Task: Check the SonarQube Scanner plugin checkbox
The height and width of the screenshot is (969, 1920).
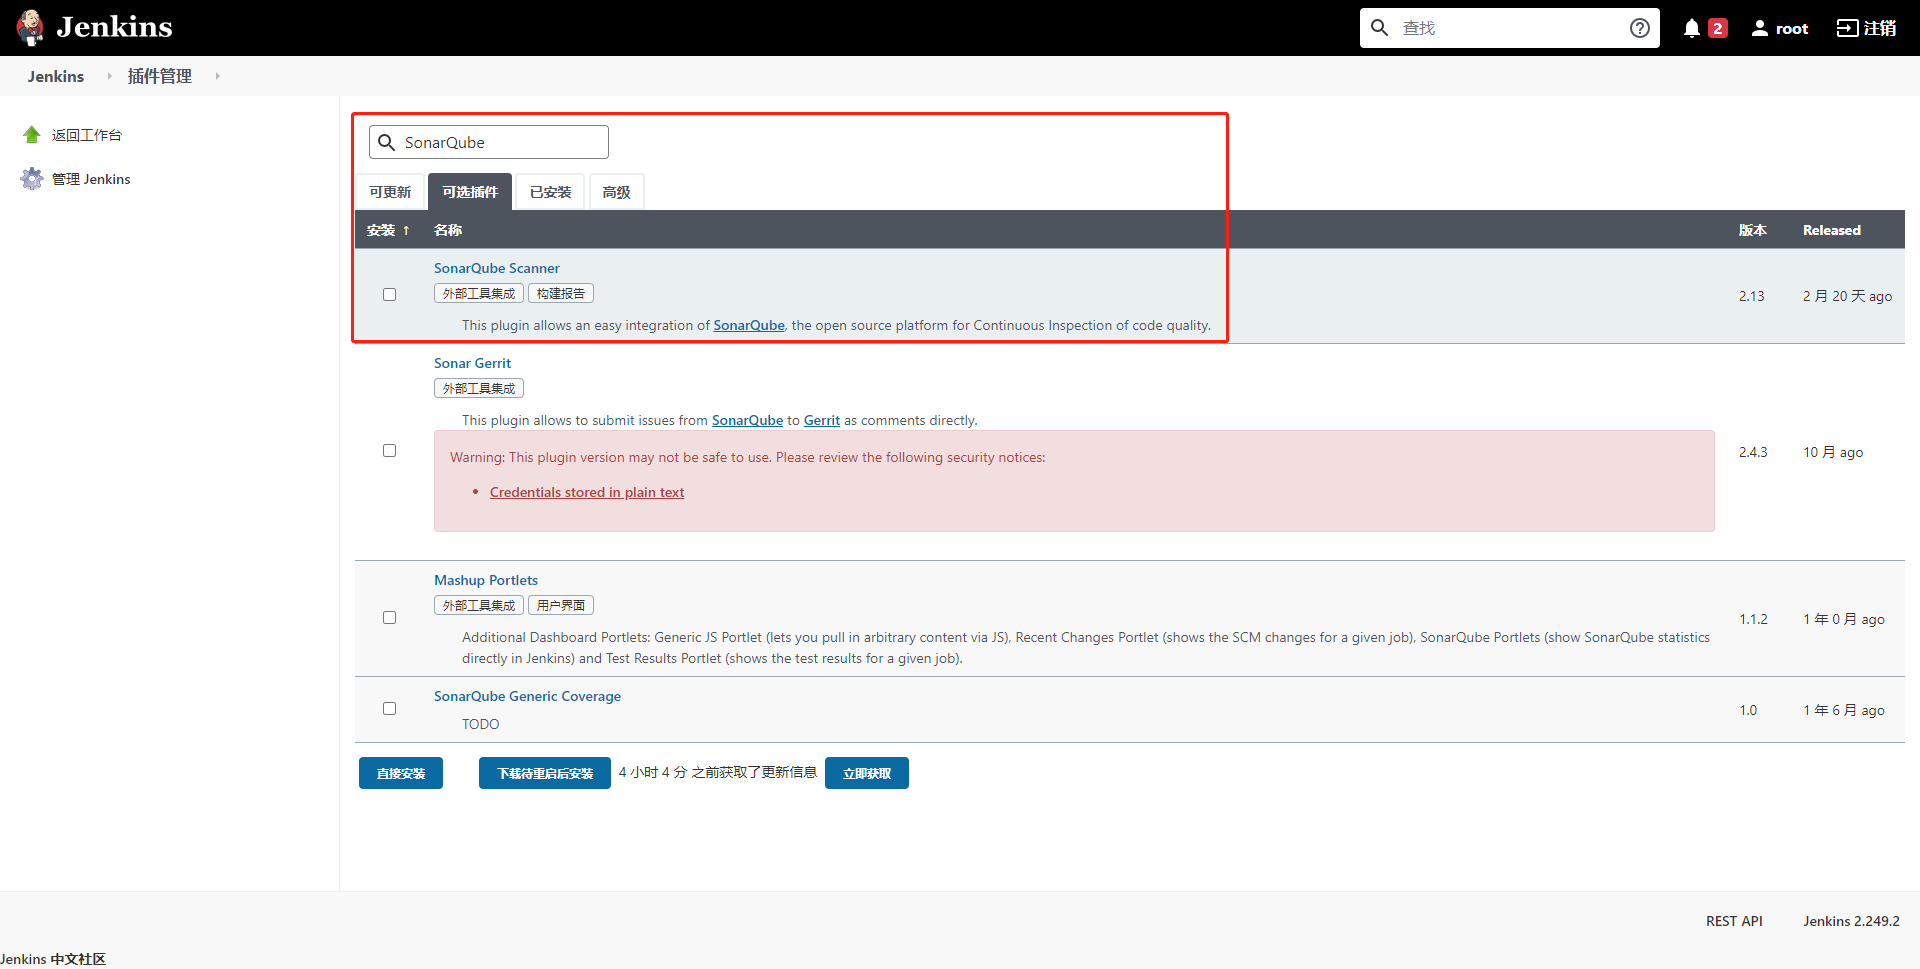Action: click(x=389, y=295)
